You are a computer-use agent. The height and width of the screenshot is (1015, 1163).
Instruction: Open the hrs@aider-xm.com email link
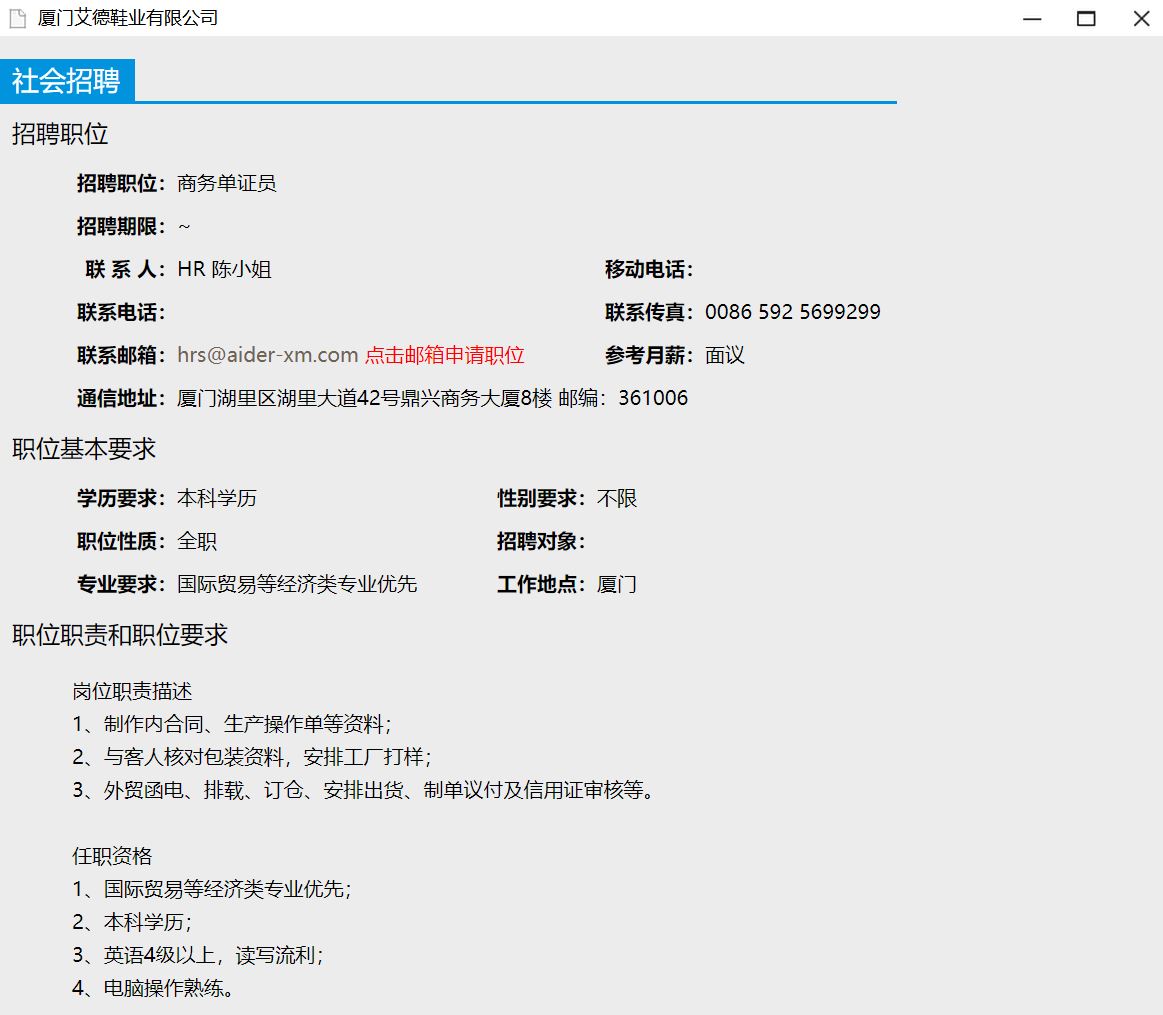tap(267, 355)
